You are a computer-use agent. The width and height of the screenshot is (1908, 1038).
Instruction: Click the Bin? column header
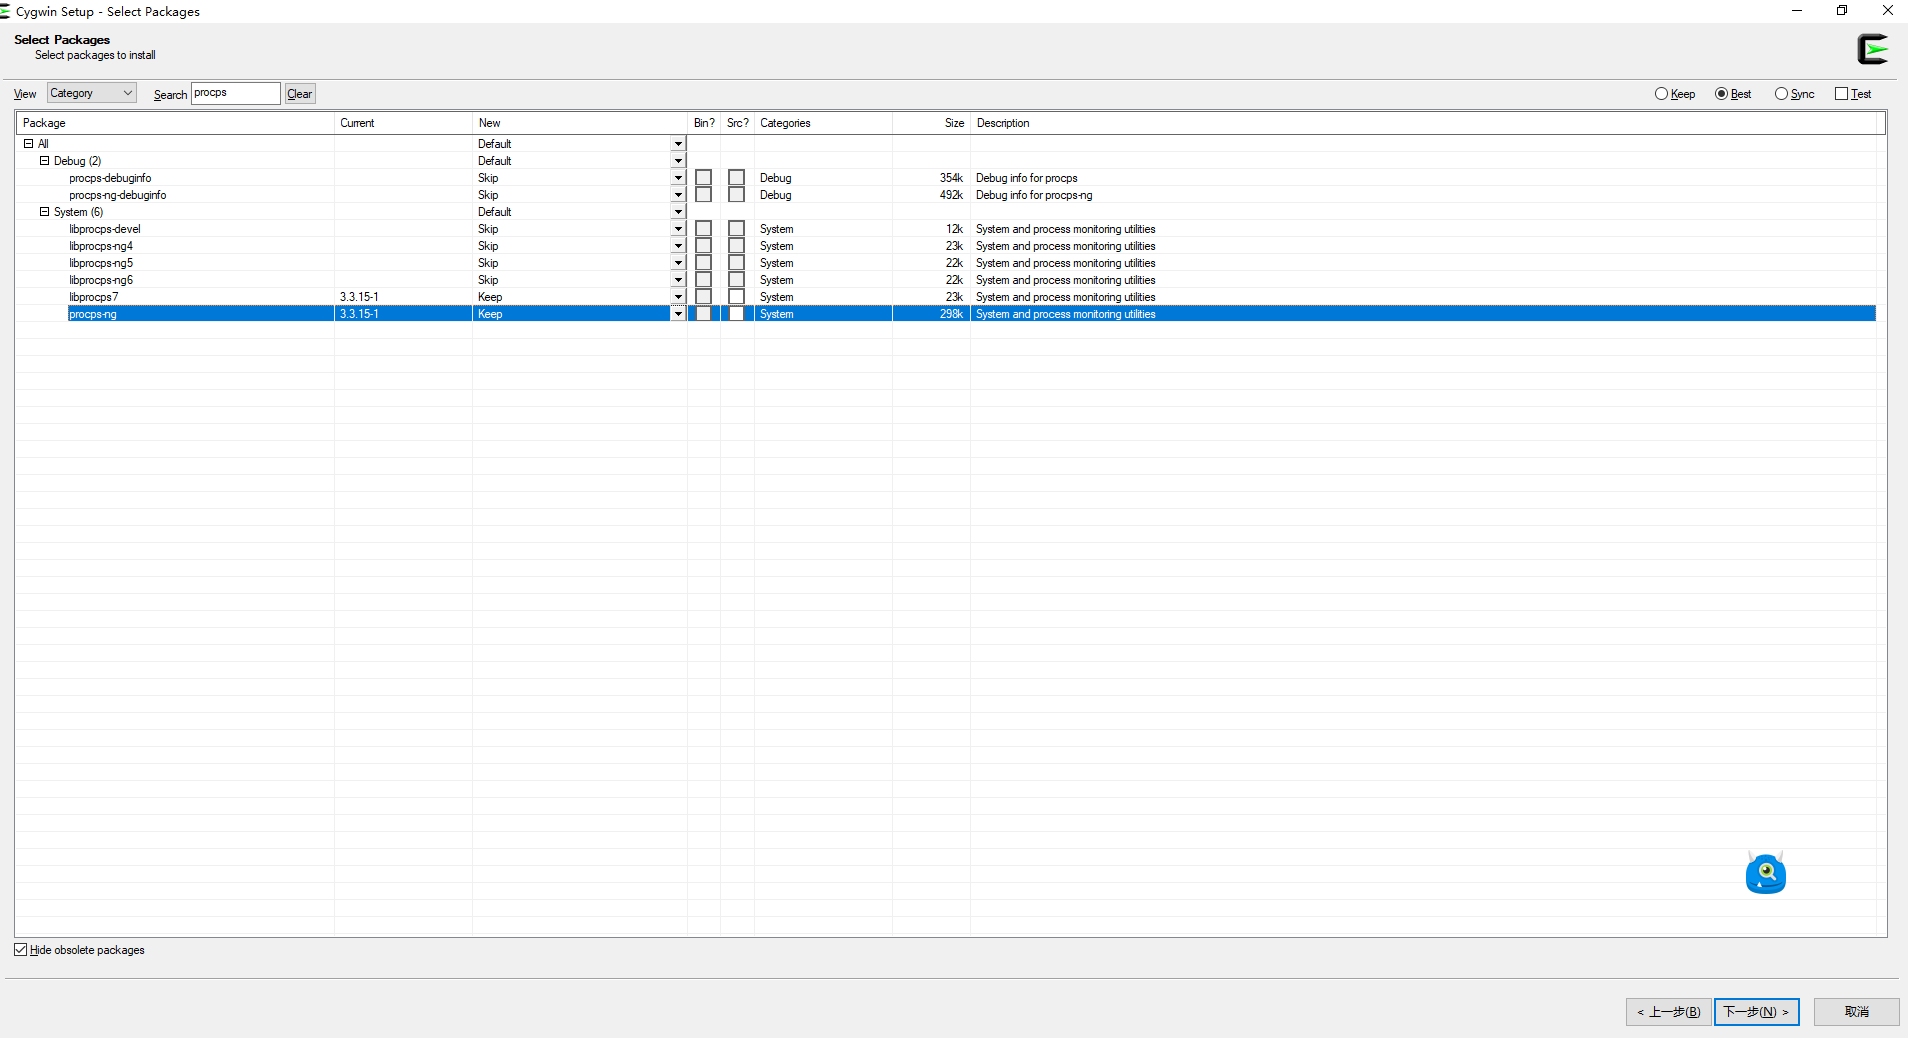[704, 123]
